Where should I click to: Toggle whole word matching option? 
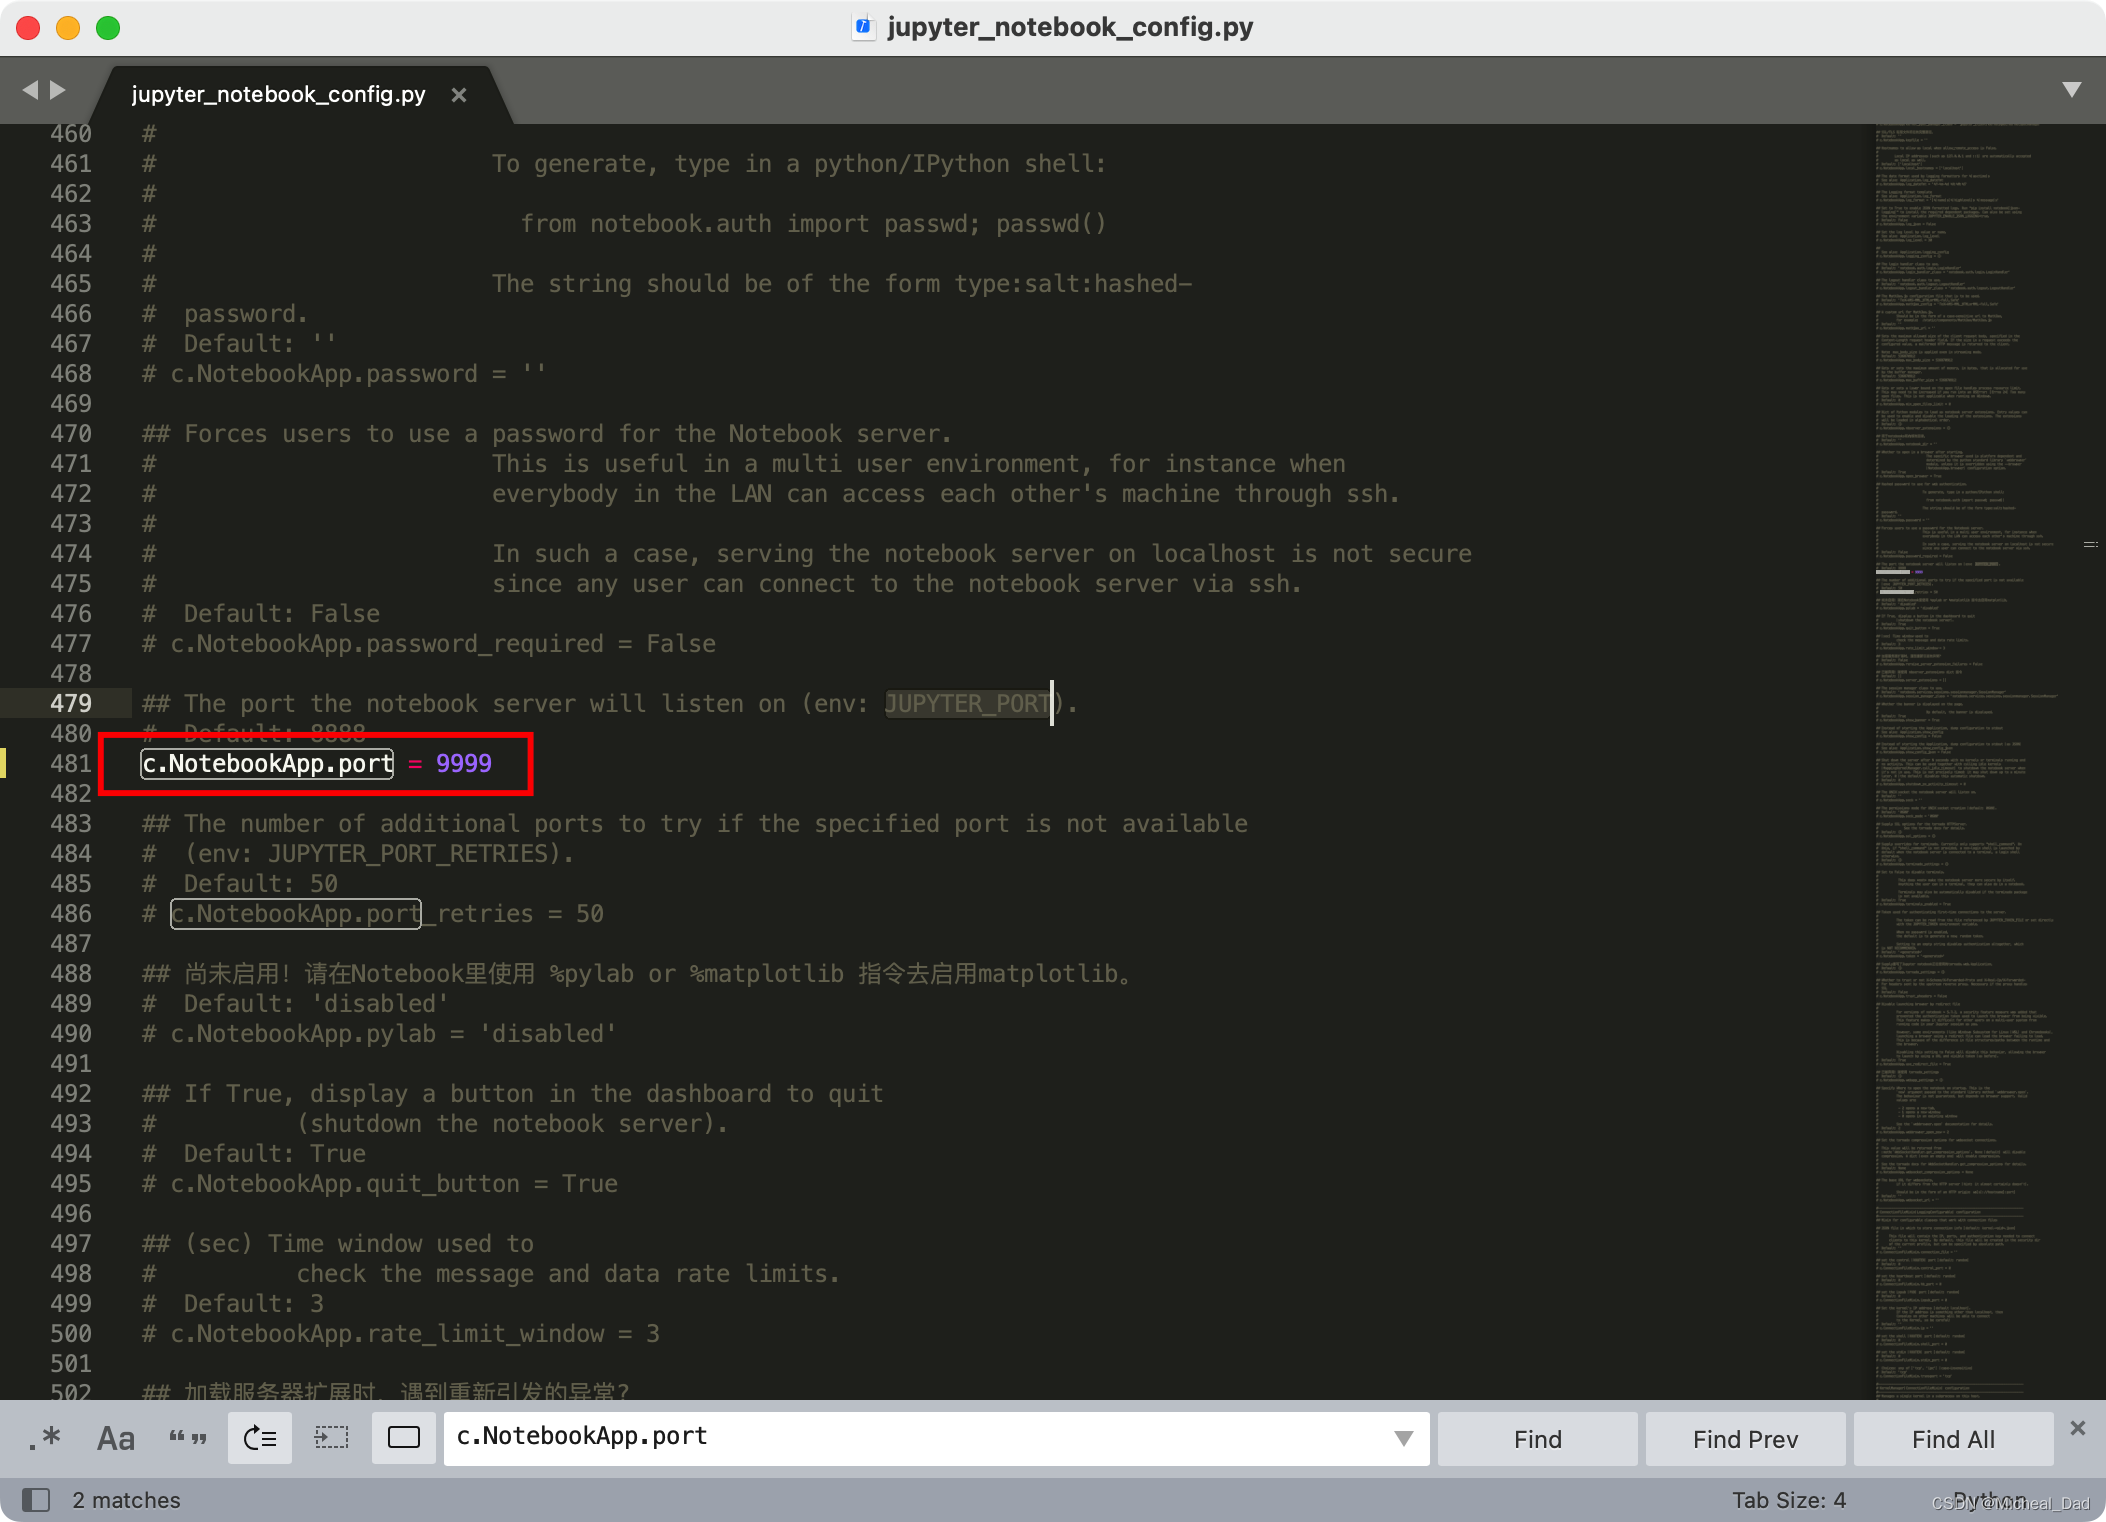(188, 1439)
